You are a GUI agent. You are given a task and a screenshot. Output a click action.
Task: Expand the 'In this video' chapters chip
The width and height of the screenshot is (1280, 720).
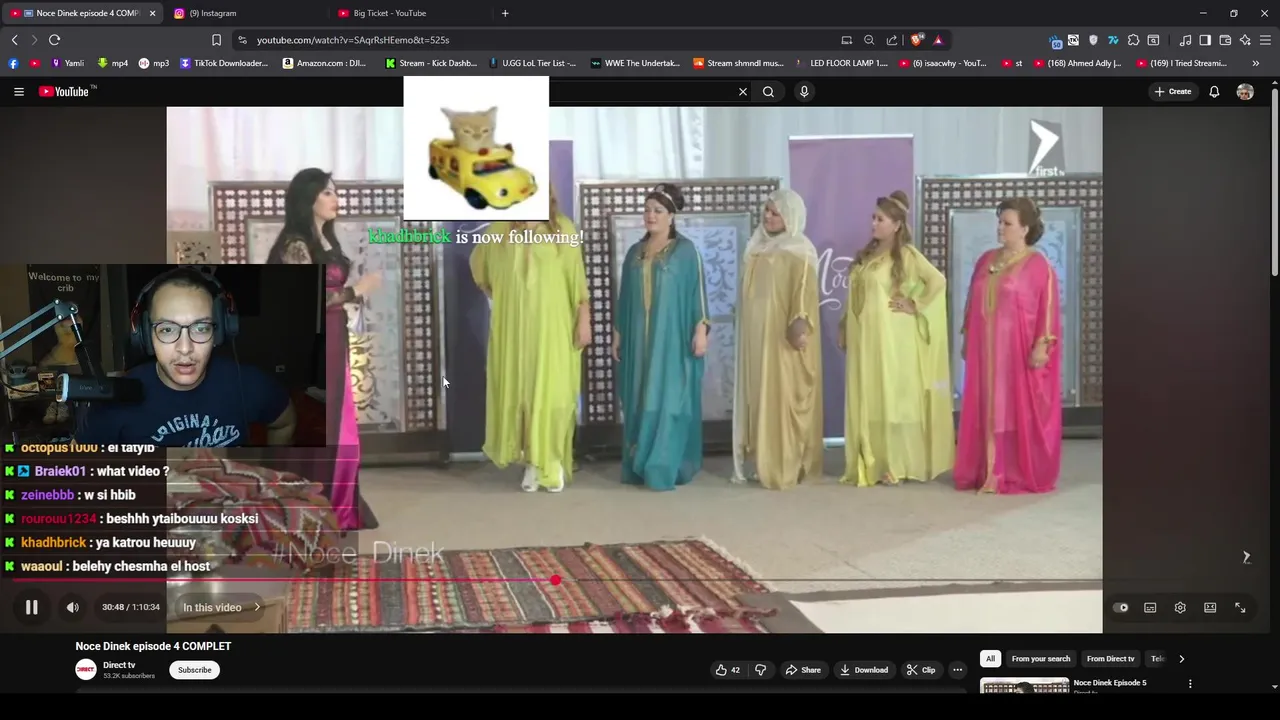point(221,607)
